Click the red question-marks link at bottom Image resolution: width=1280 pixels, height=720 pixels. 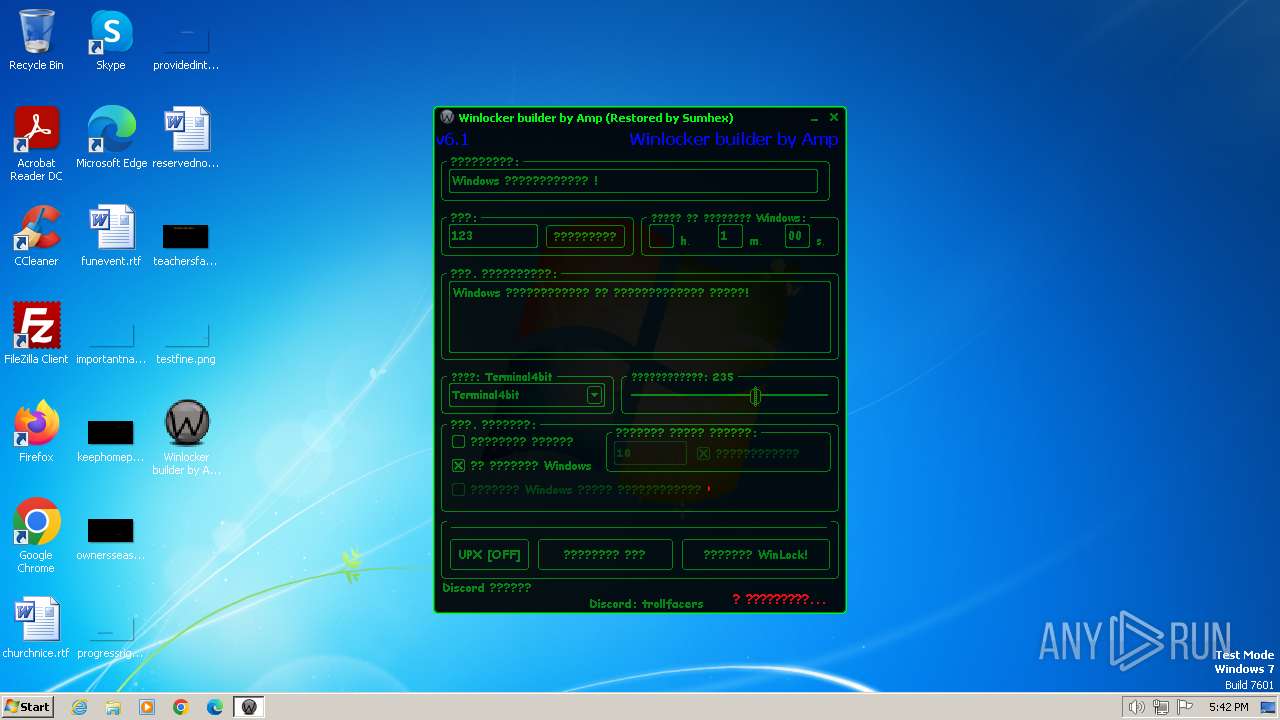(779, 599)
